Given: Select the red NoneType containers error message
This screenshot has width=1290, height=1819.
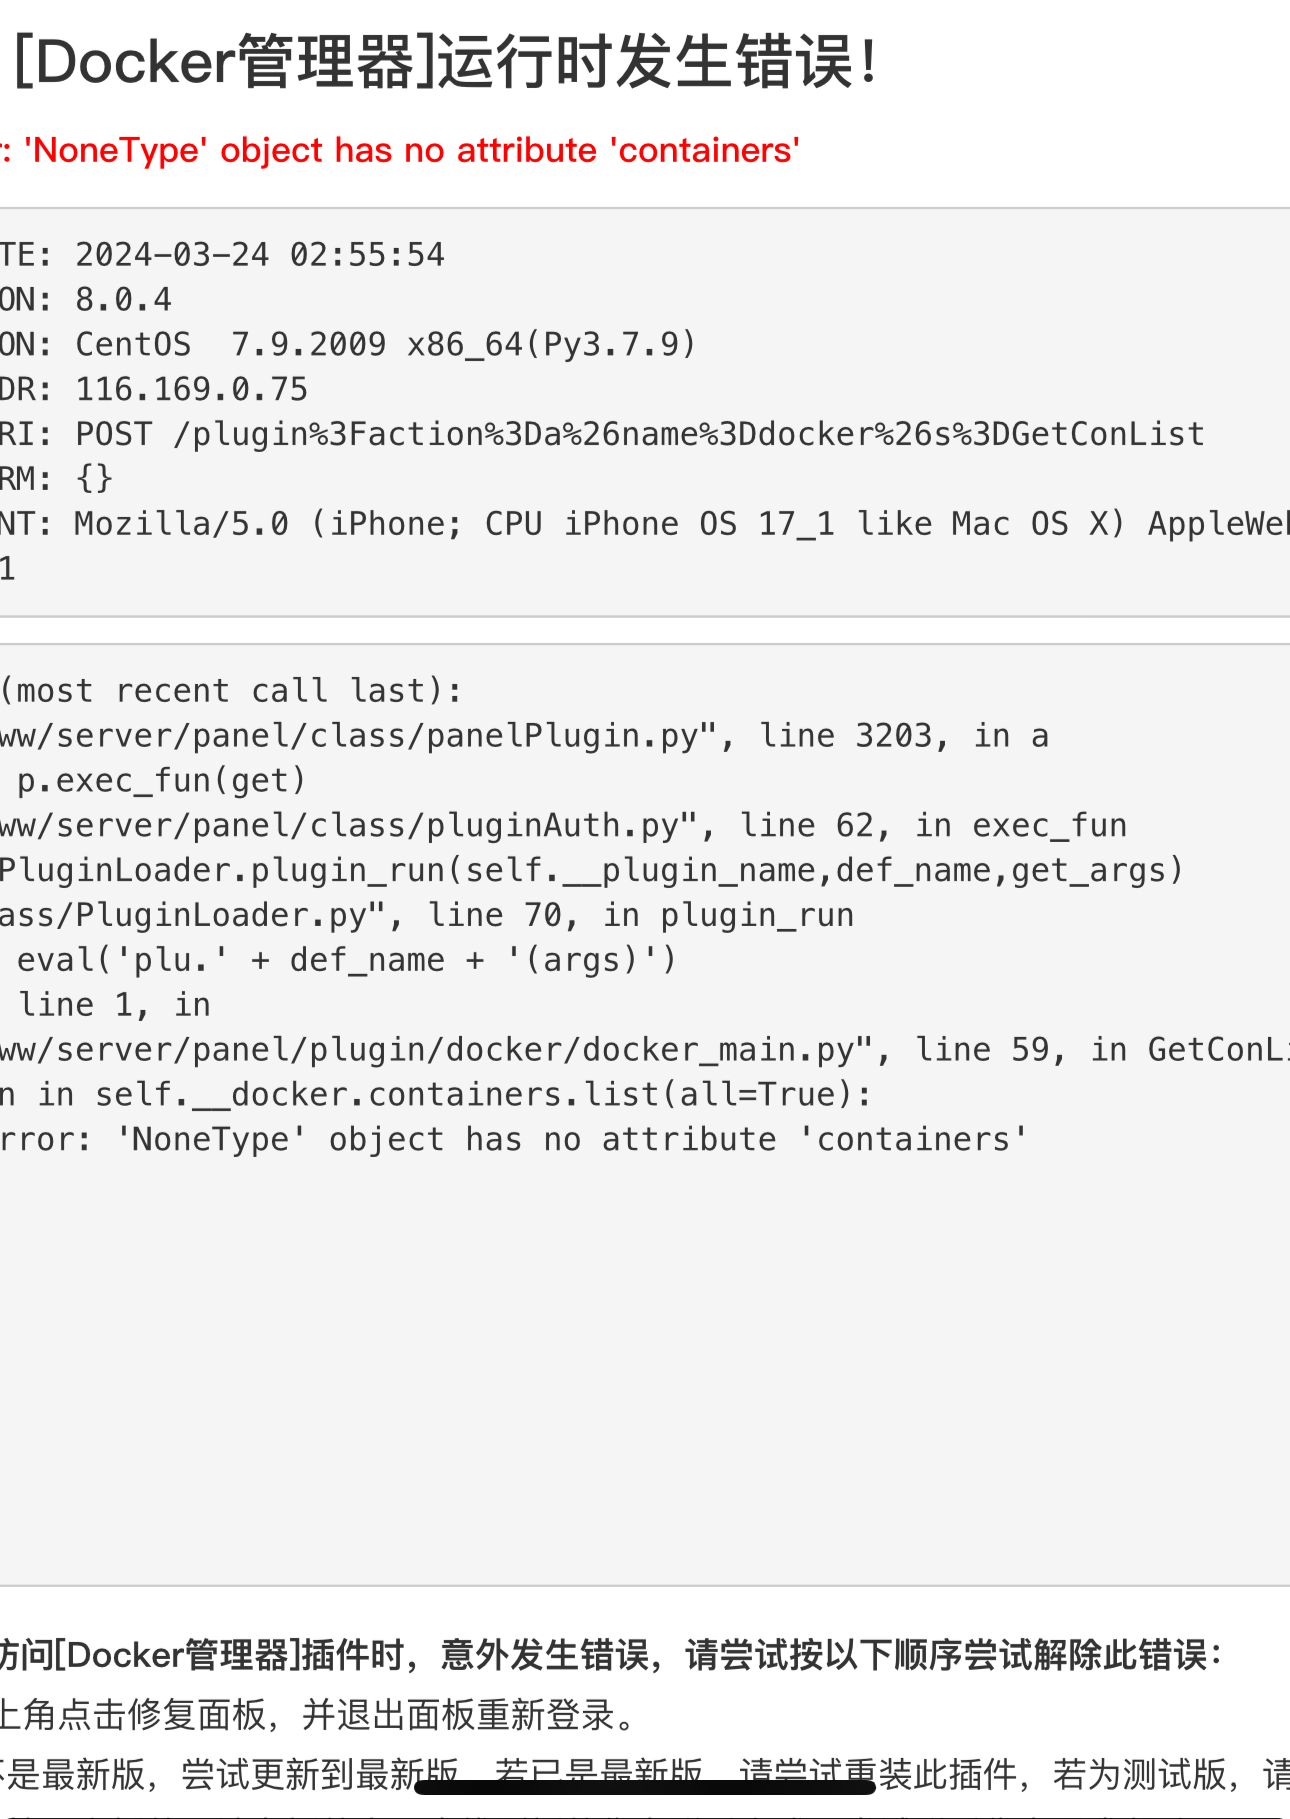Looking at the screenshot, I should pyautogui.click(x=400, y=150).
